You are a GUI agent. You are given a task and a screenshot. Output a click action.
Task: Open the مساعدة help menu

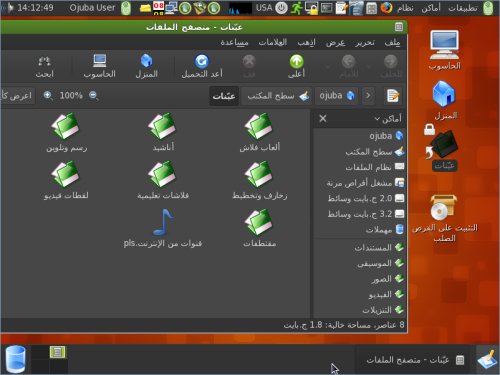point(234,43)
